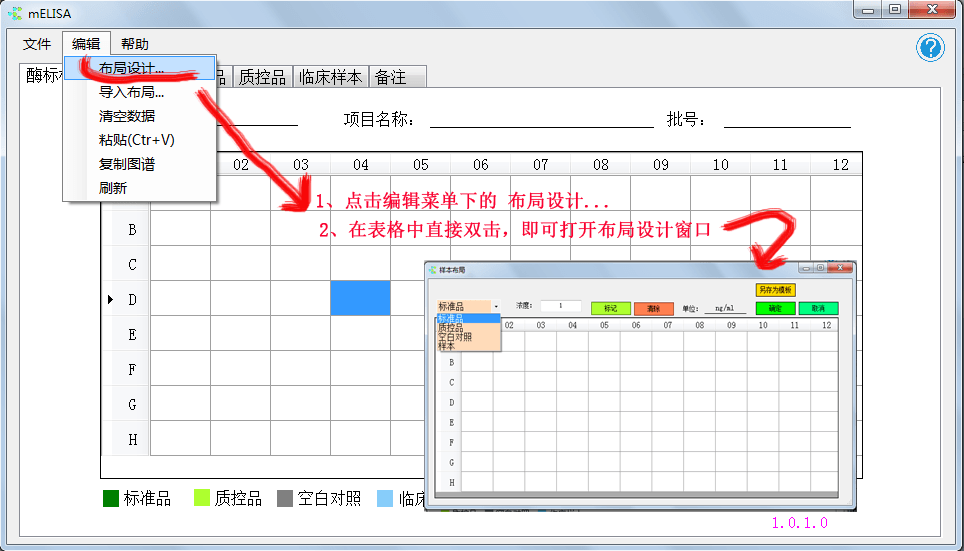Switch to the 临床样本 tab
This screenshot has width=964, height=551.
click(330, 77)
